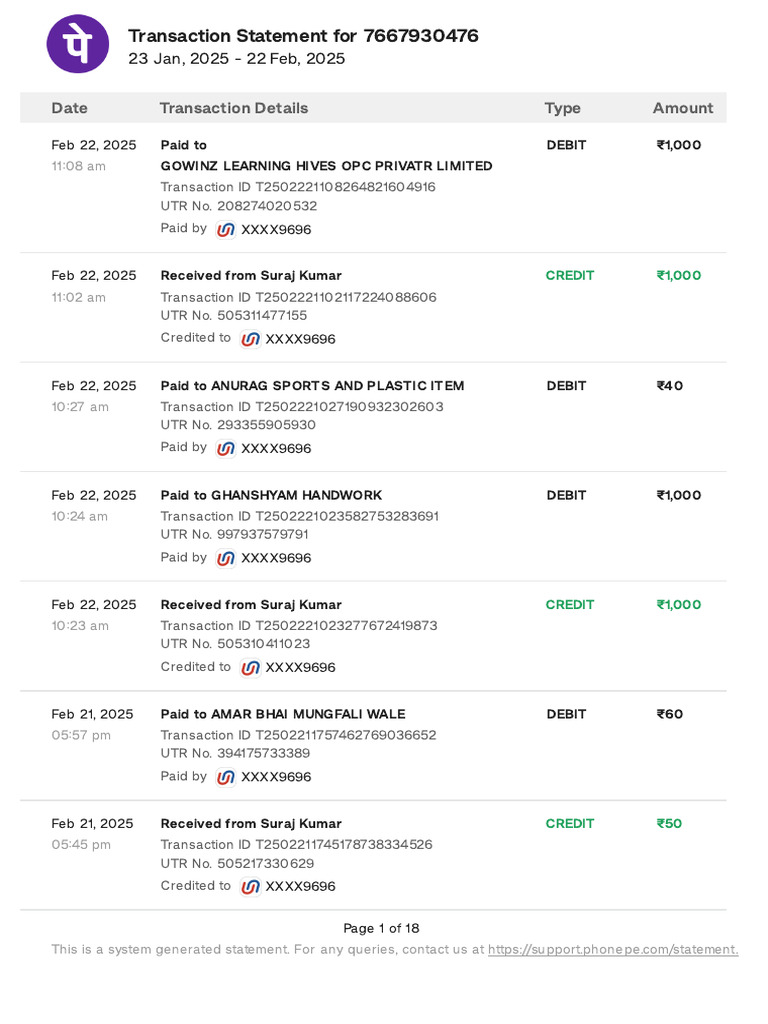768x1024 pixels.
Task: Click Paid to AMAR BHAI MUNGFALI WALE
Action: (283, 714)
